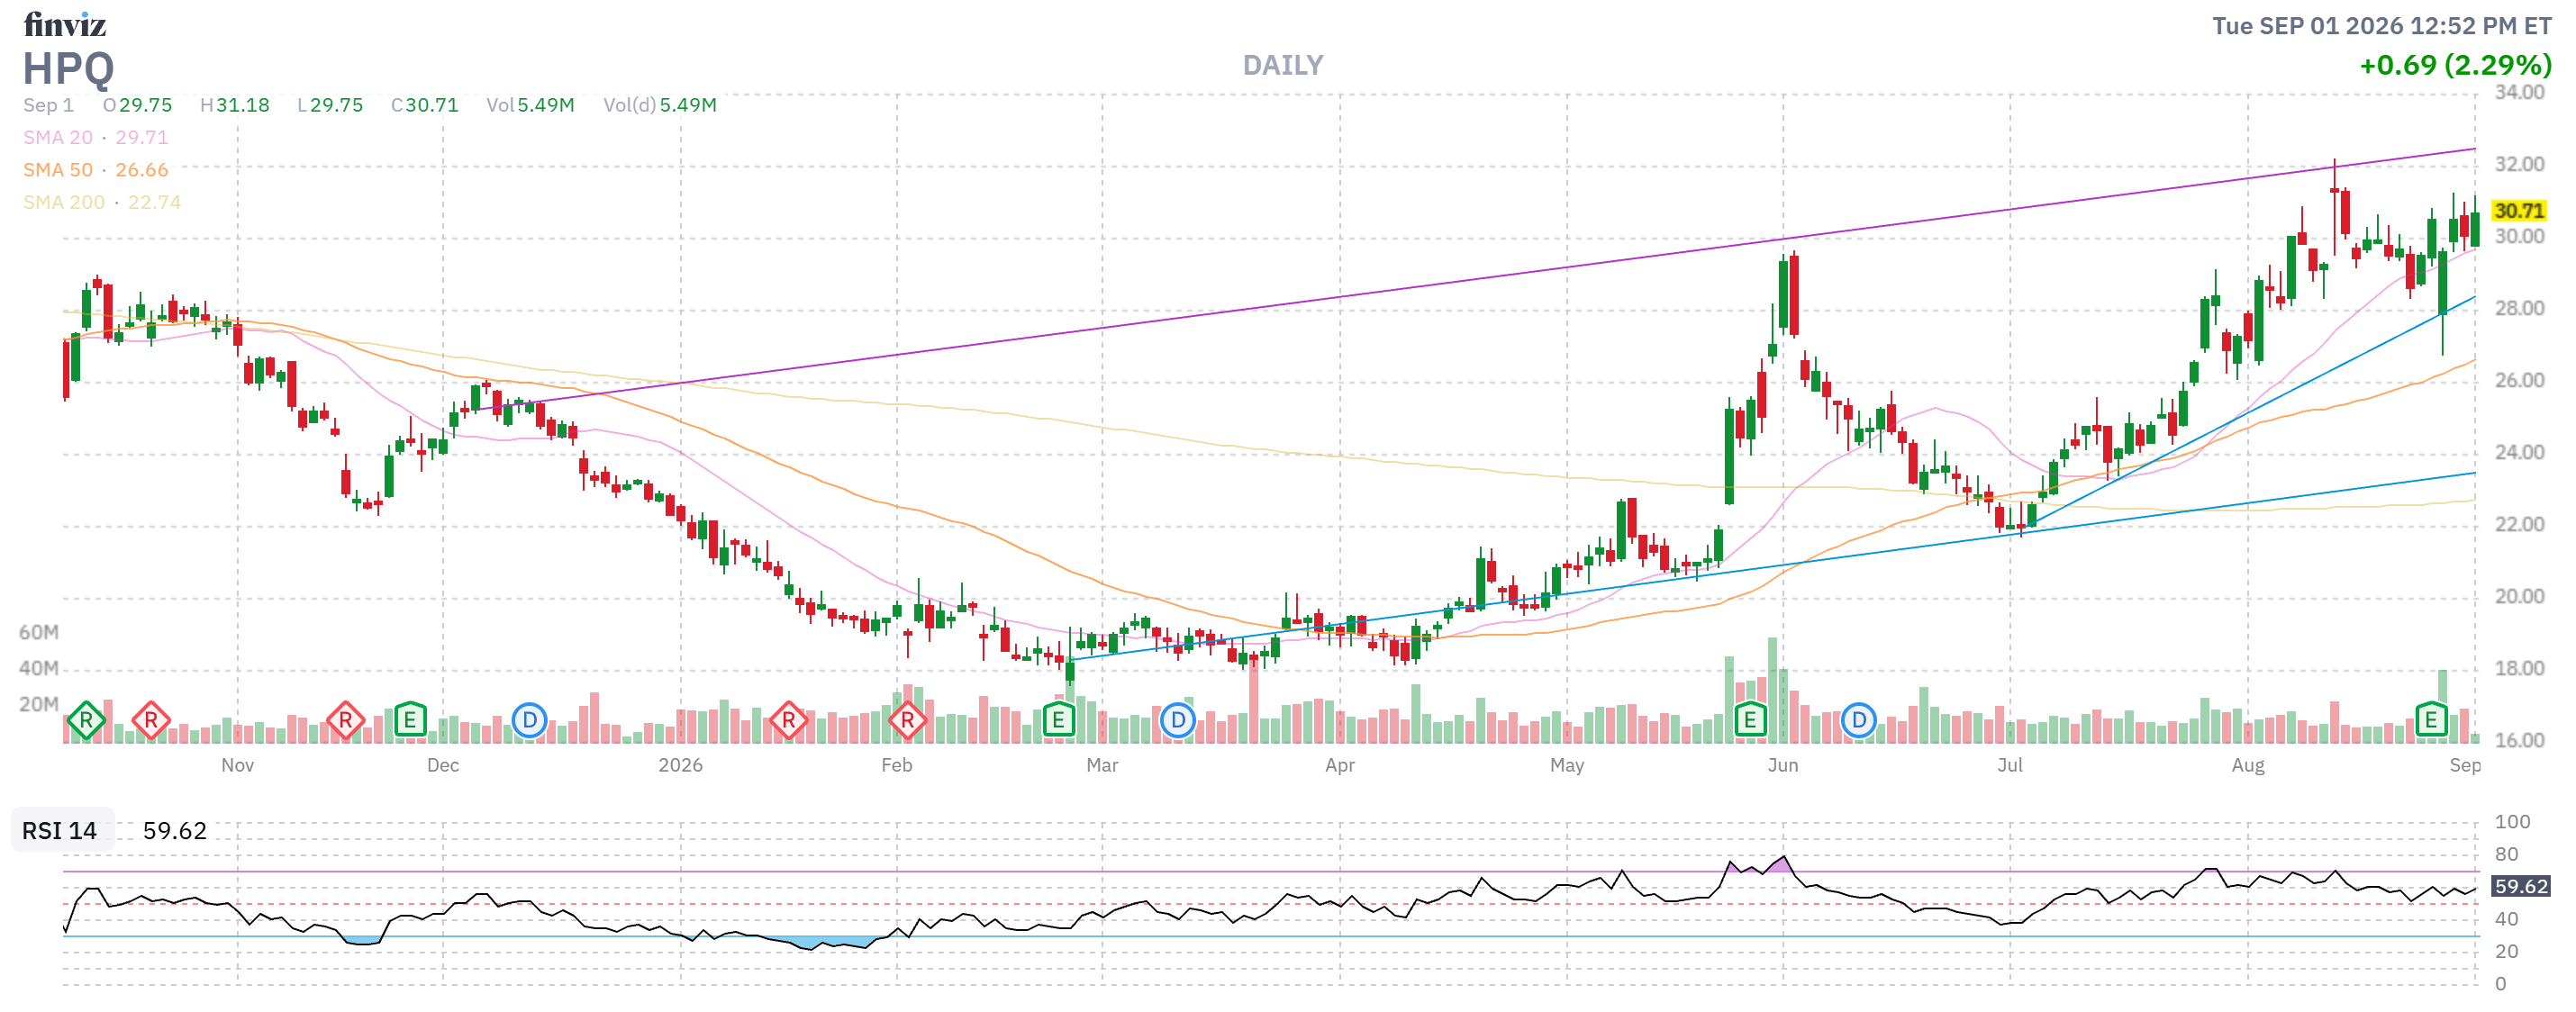The height and width of the screenshot is (1012, 2576).
Task: Click the 28.00 price axis label
Action: (2519, 309)
